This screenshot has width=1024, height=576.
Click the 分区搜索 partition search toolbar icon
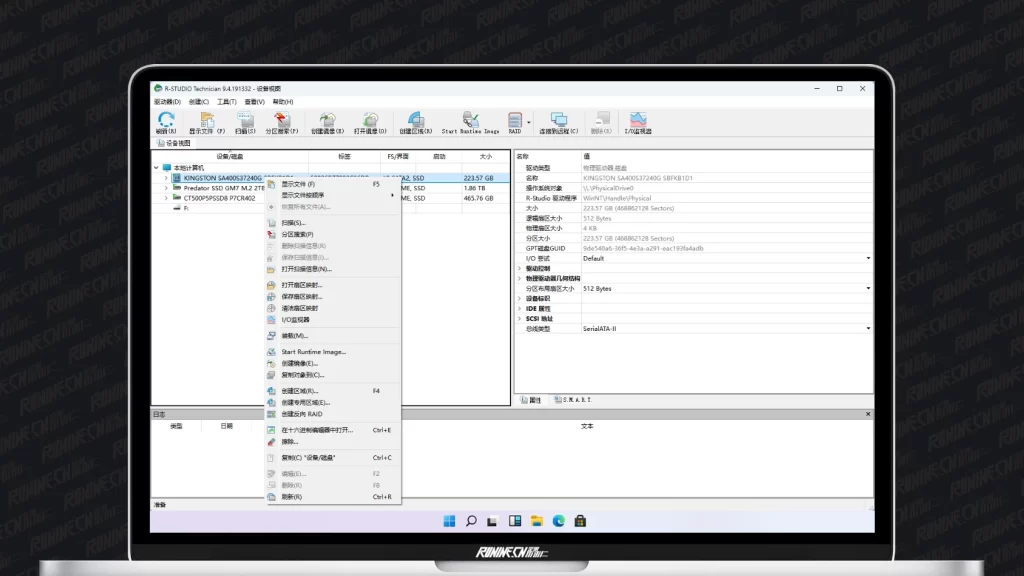point(282,121)
